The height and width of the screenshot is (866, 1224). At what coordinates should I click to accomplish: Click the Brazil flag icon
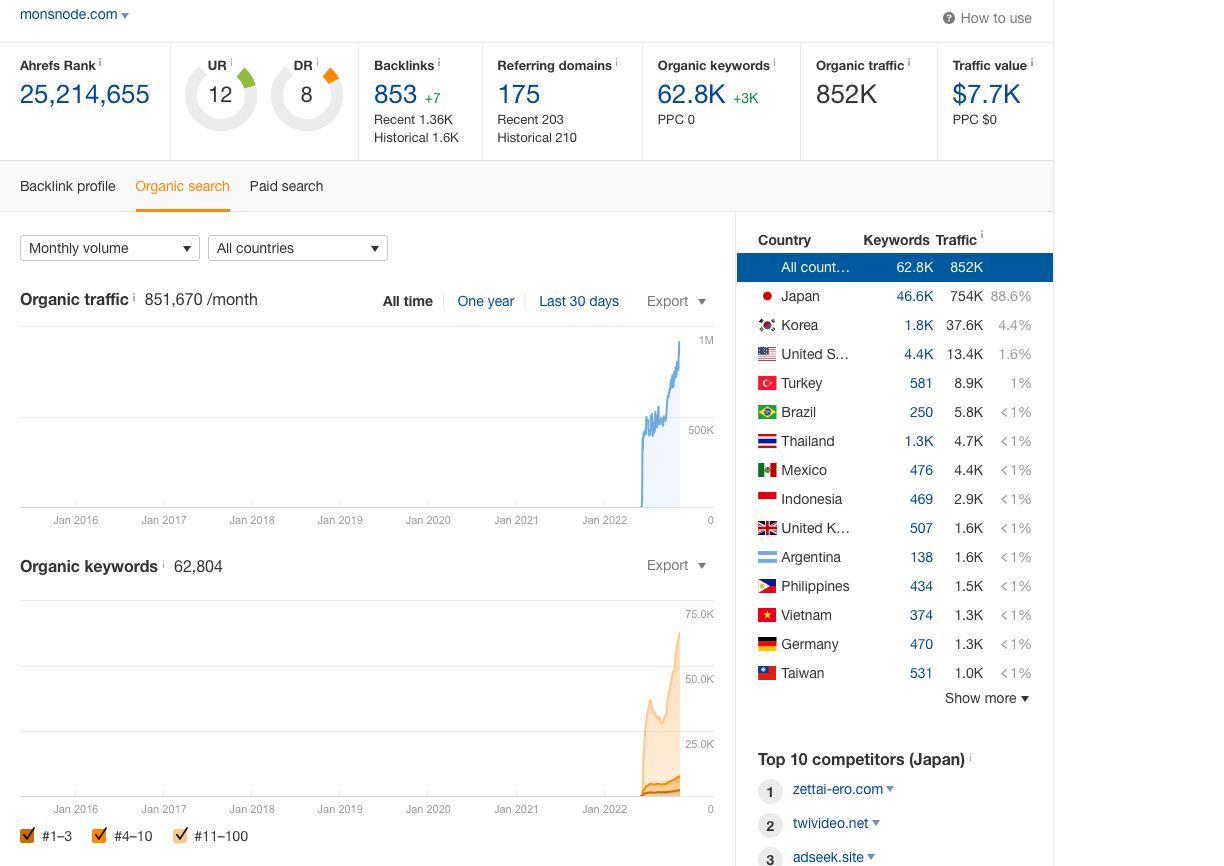click(767, 412)
